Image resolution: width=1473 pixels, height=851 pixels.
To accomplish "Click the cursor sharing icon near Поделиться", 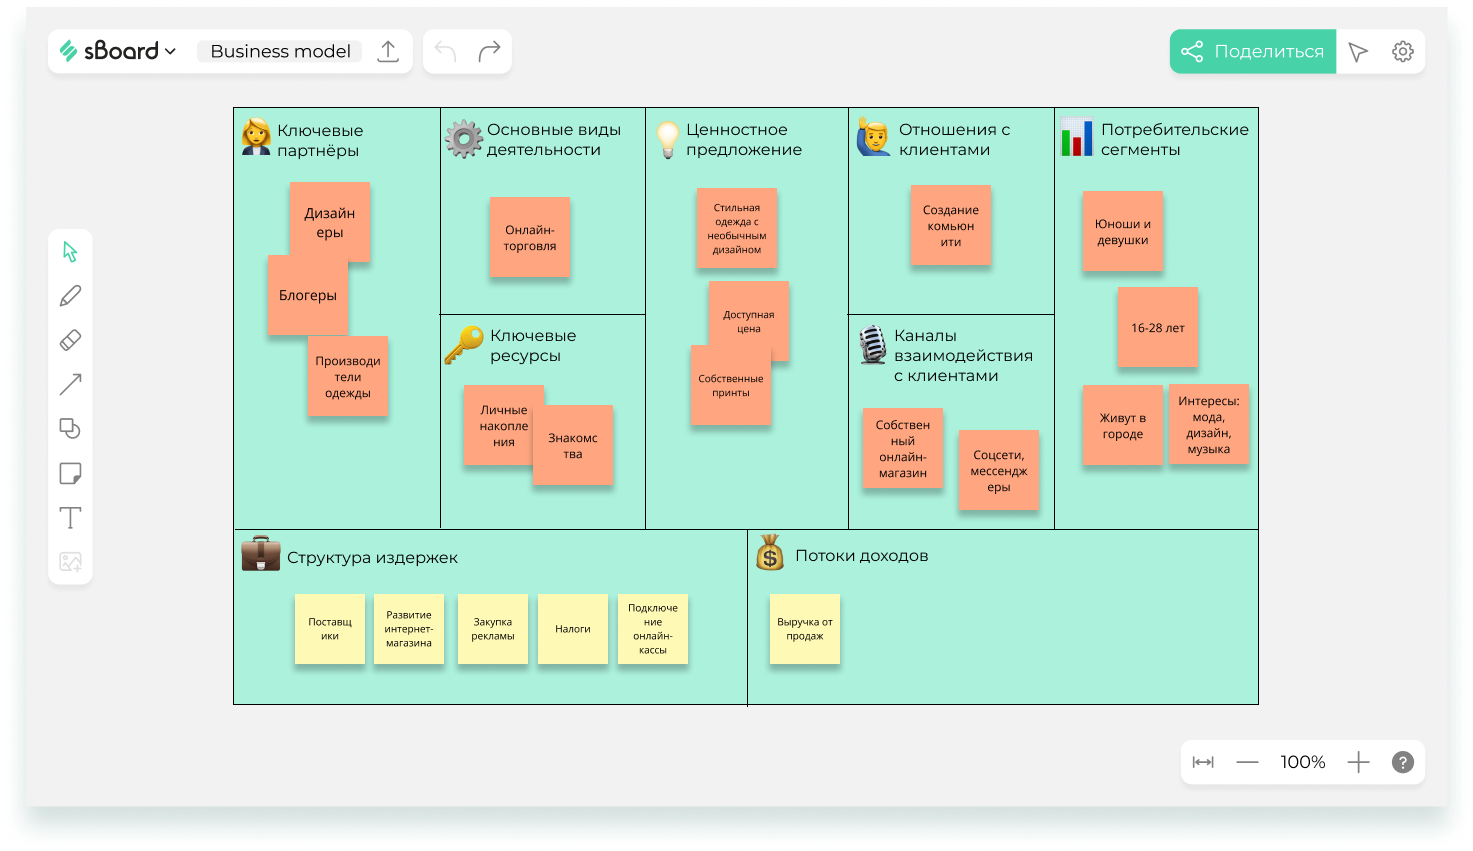I will tap(1358, 52).
